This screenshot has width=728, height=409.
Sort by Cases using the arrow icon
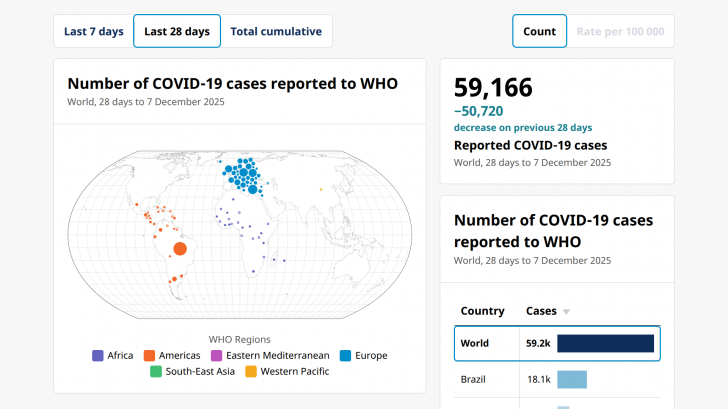click(x=566, y=312)
